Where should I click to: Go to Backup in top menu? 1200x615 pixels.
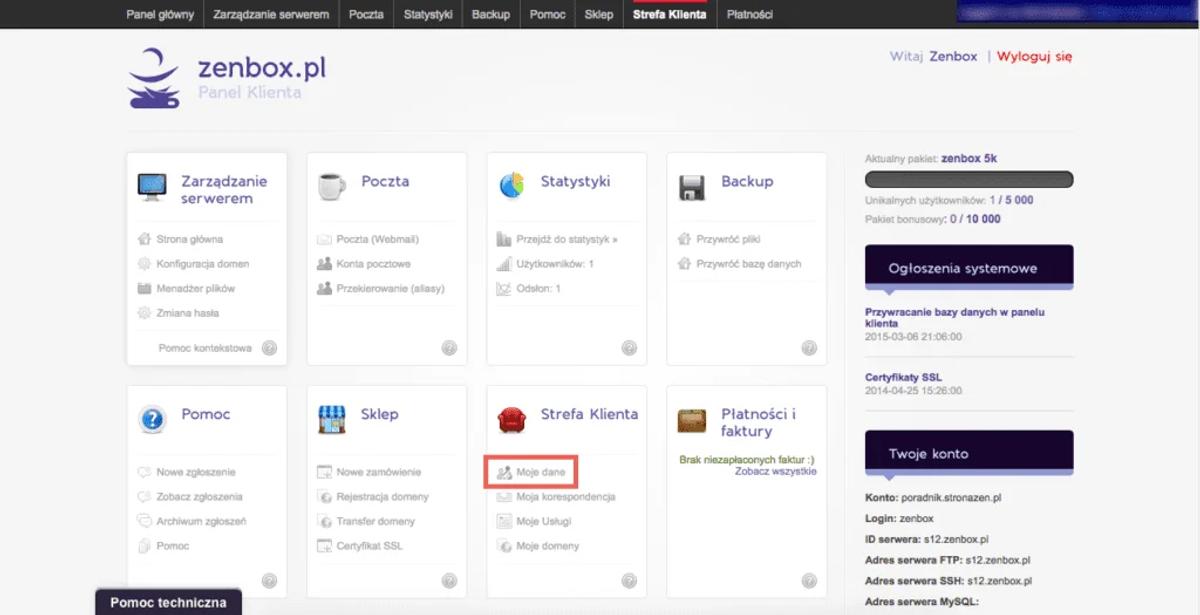[491, 15]
